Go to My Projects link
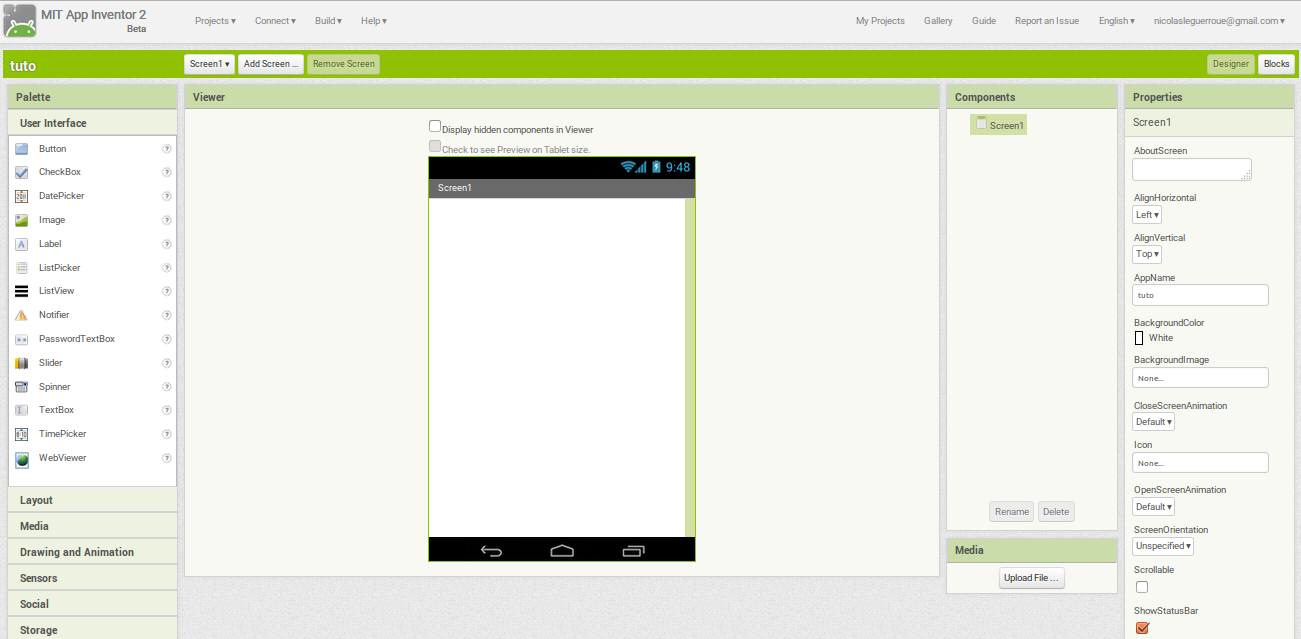1301x639 pixels. pos(880,21)
